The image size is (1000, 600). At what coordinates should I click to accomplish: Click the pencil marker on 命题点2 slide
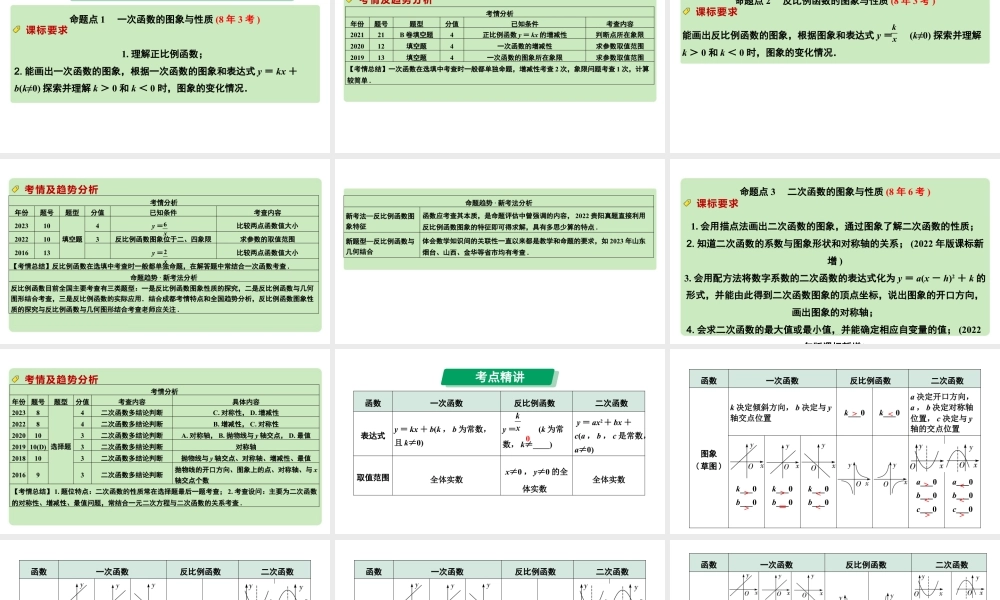(688, 11)
